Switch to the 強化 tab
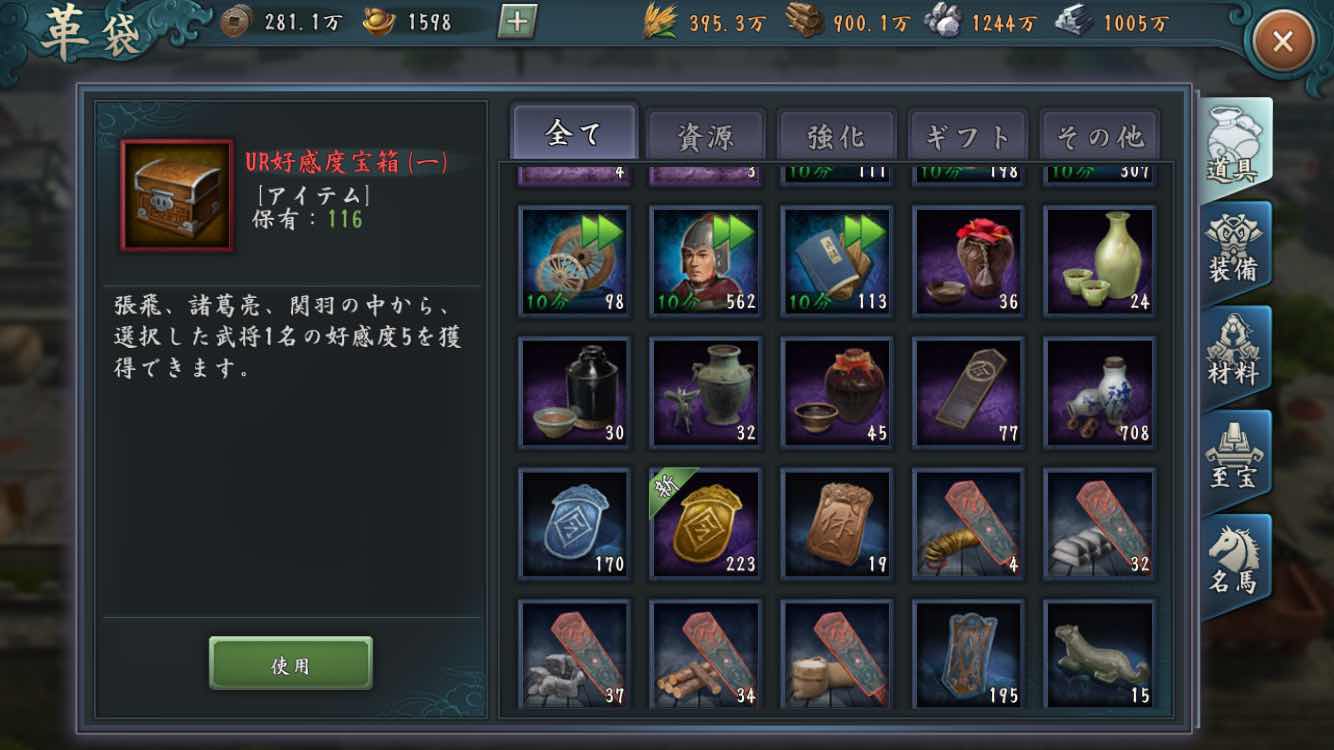This screenshot has width=1334, height=750. tap(837, 135)
